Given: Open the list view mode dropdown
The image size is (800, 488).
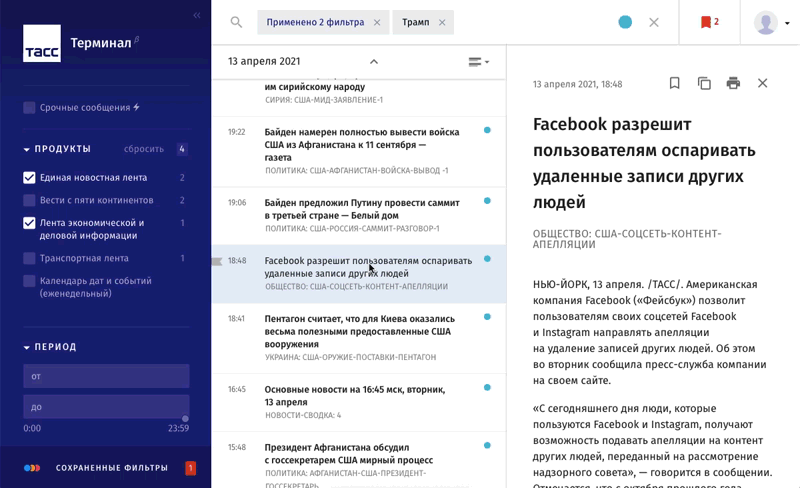Looking at the screenshot, I should 479,62.
